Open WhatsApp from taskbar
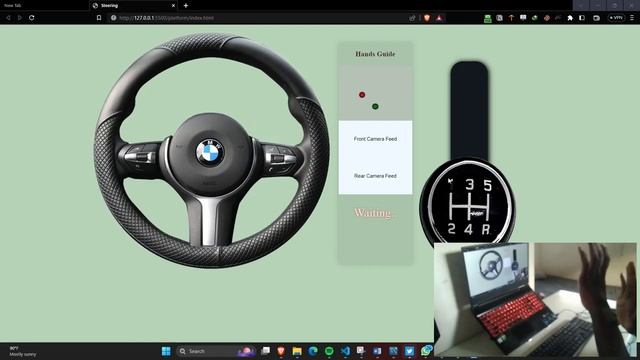The image size is (640, 360). click(426, 351)
